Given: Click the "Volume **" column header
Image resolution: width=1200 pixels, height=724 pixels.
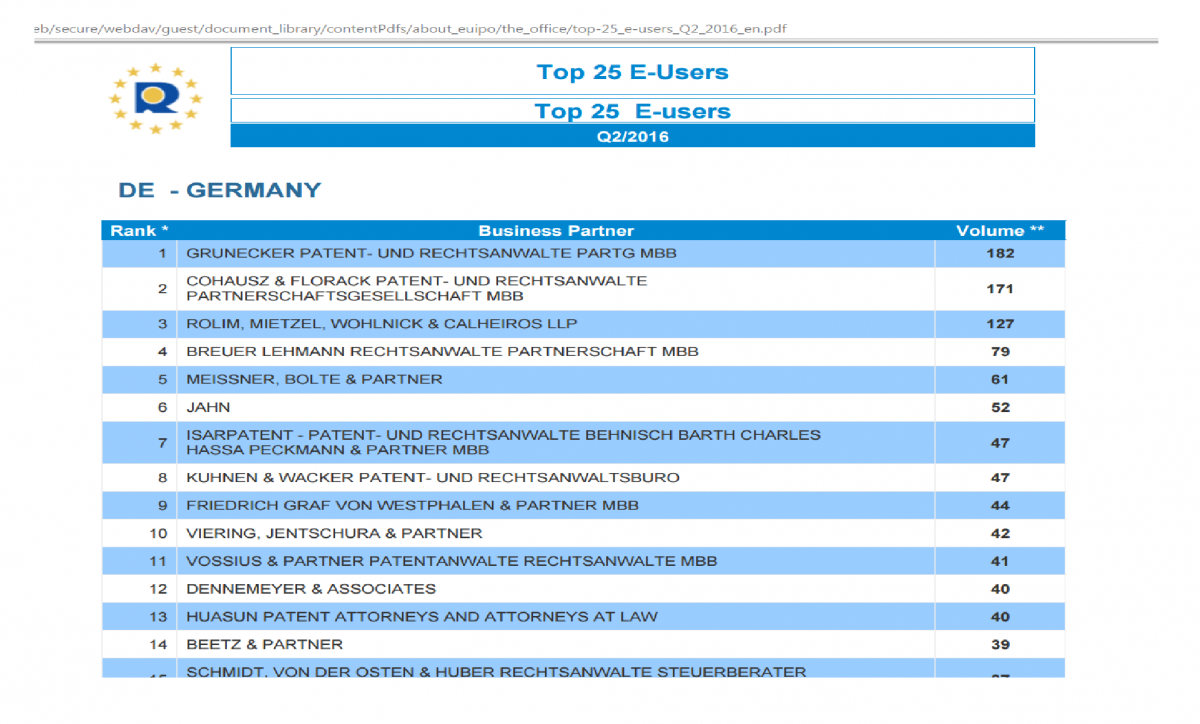Looking at the screenshot, I should pyautogui.click(x=1000, y=230).
